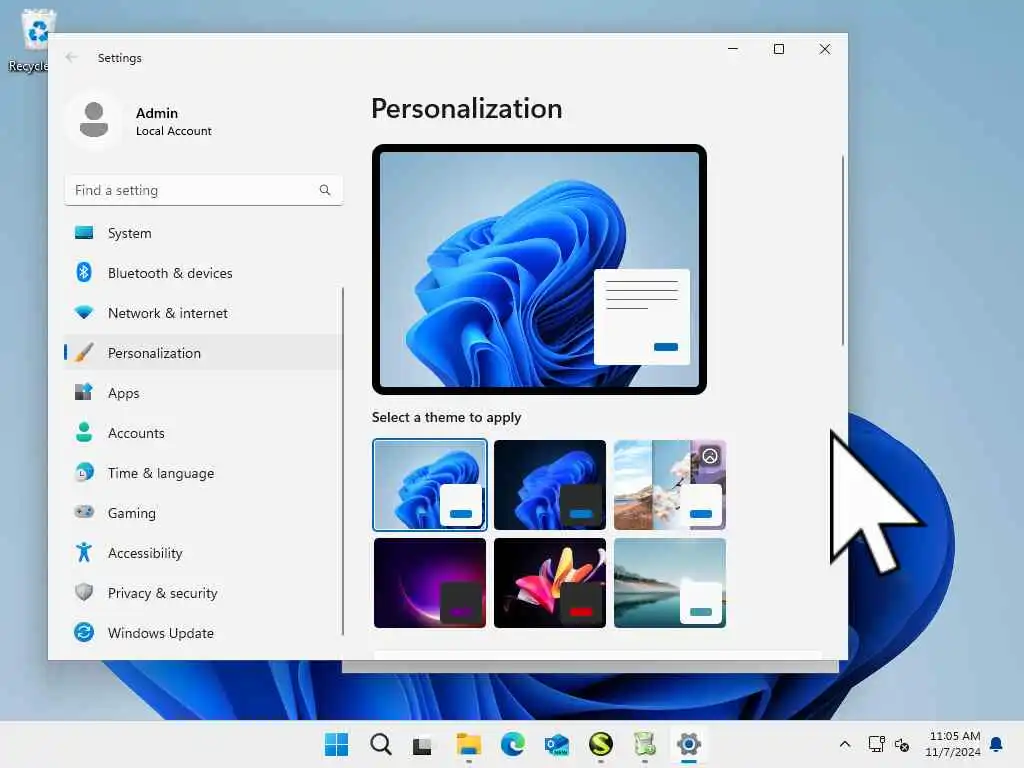
Task: Show hidden tray icons chevron
Action: click(844, 744)
